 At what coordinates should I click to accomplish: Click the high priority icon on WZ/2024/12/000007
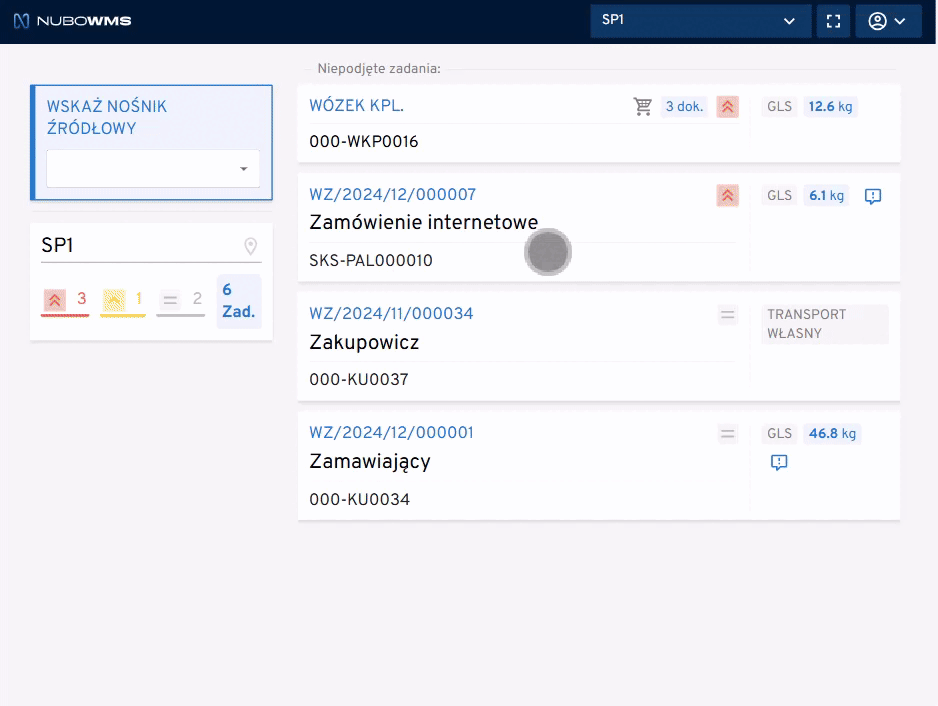pyautogui.click(x=727, y=196)
